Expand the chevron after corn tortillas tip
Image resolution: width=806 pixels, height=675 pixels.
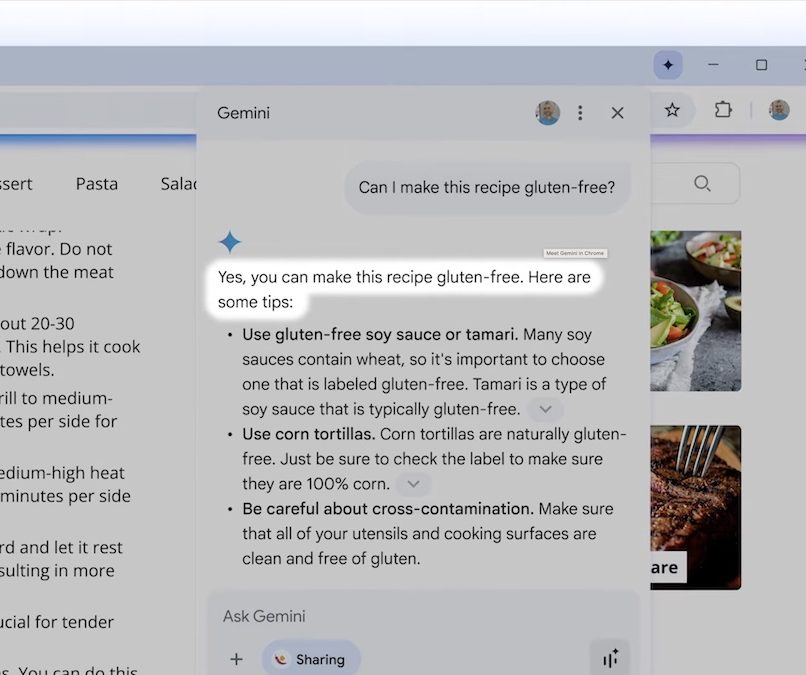(413, 484)
